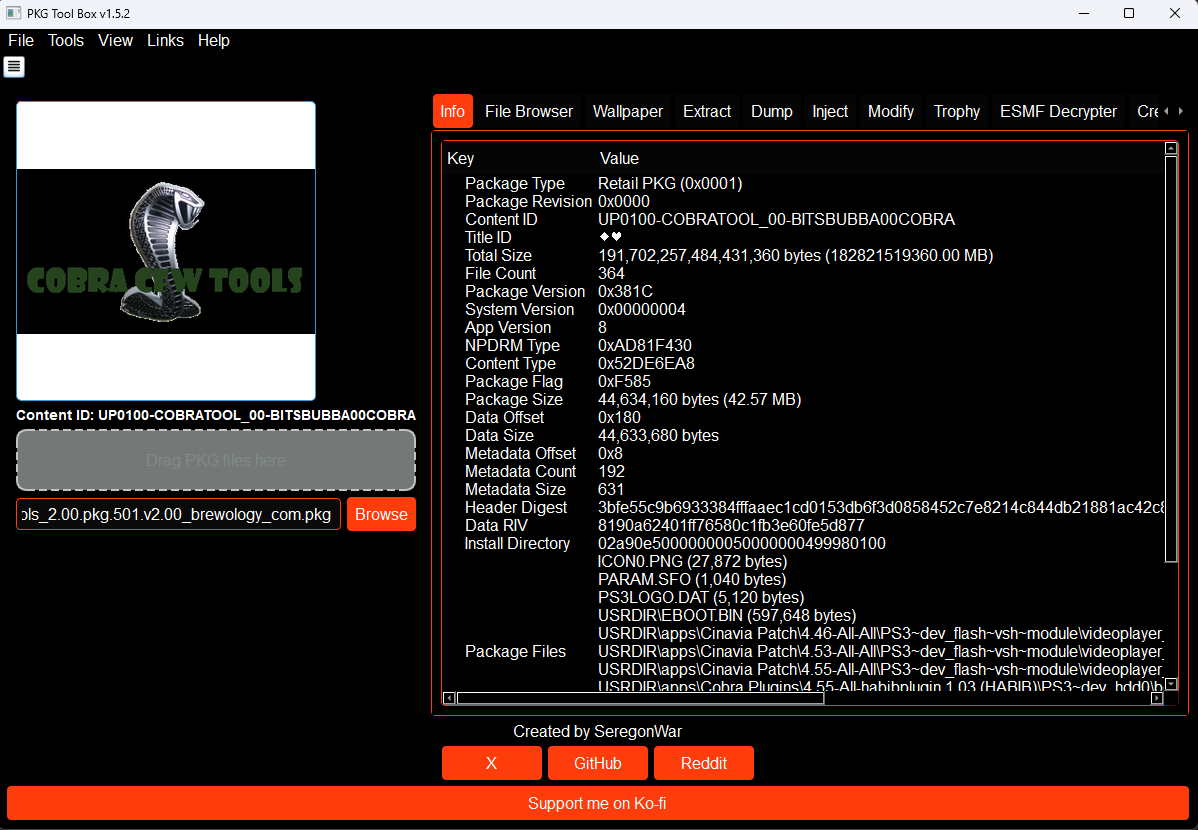Click the info list scroll-down arrow
Image resolution: width=1198 pixels, height=830 pixels.
click(1171, 684)
